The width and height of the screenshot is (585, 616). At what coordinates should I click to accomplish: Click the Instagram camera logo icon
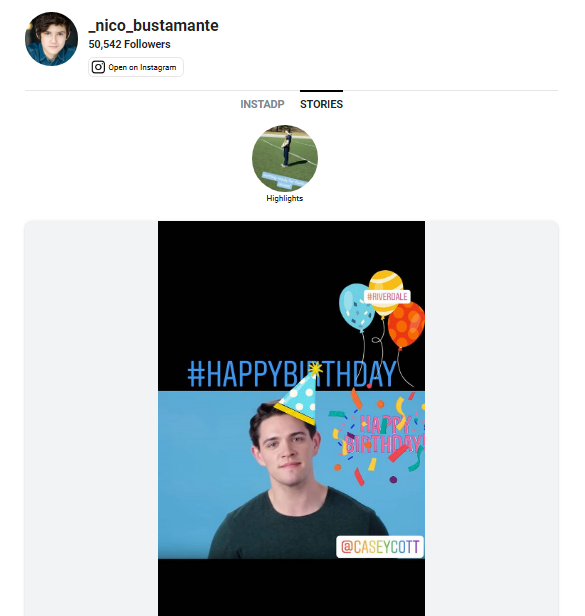click(x=98, y=67)
